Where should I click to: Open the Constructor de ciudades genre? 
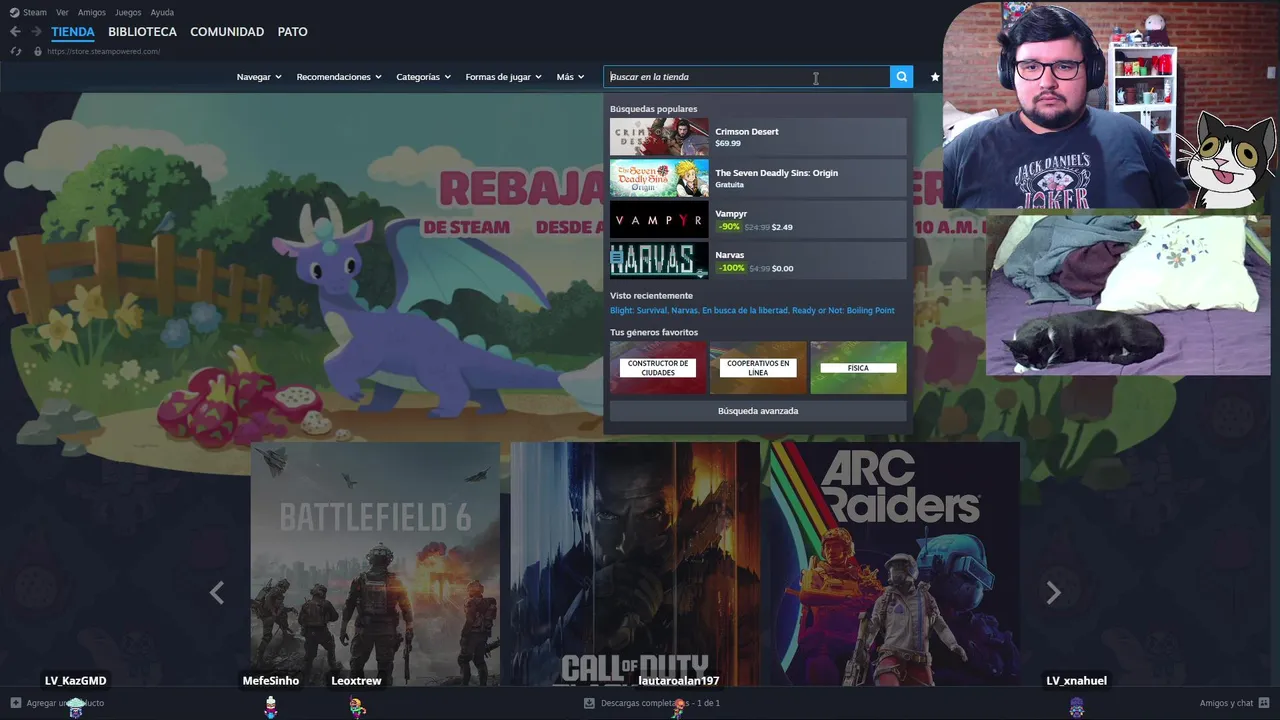[x=658, y=368]
